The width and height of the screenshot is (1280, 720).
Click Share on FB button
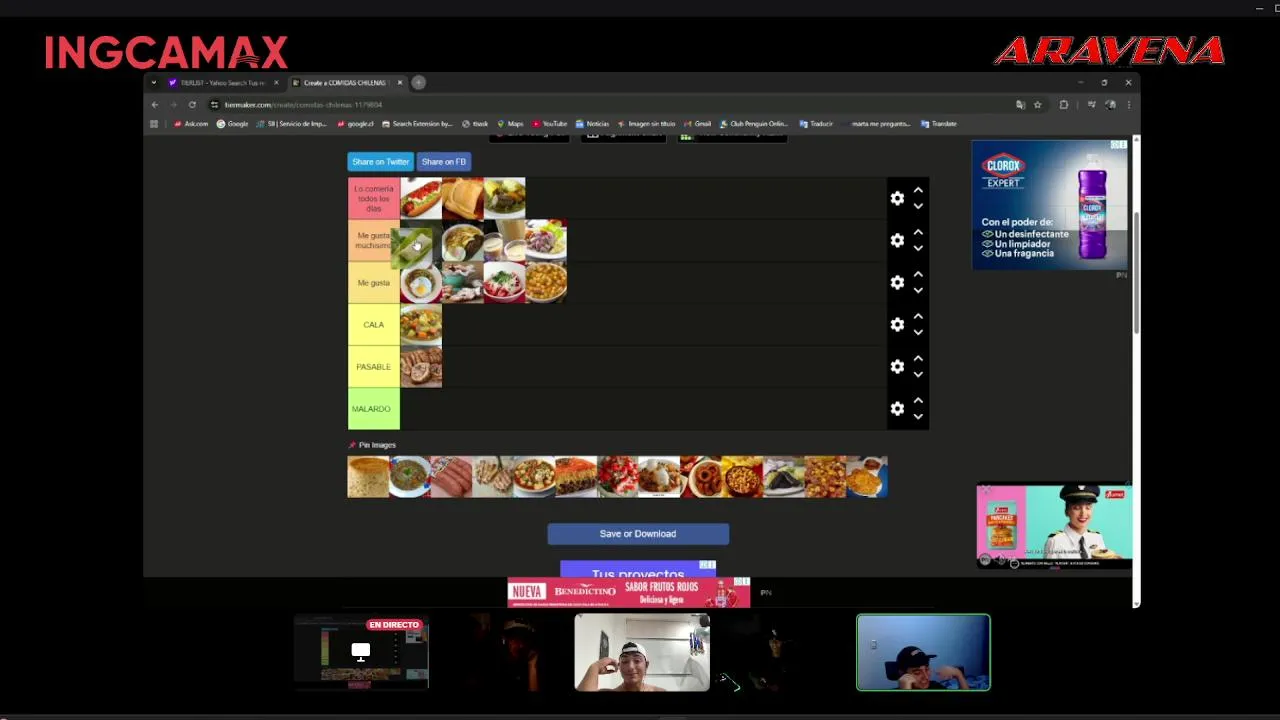[x=443, y=162]
